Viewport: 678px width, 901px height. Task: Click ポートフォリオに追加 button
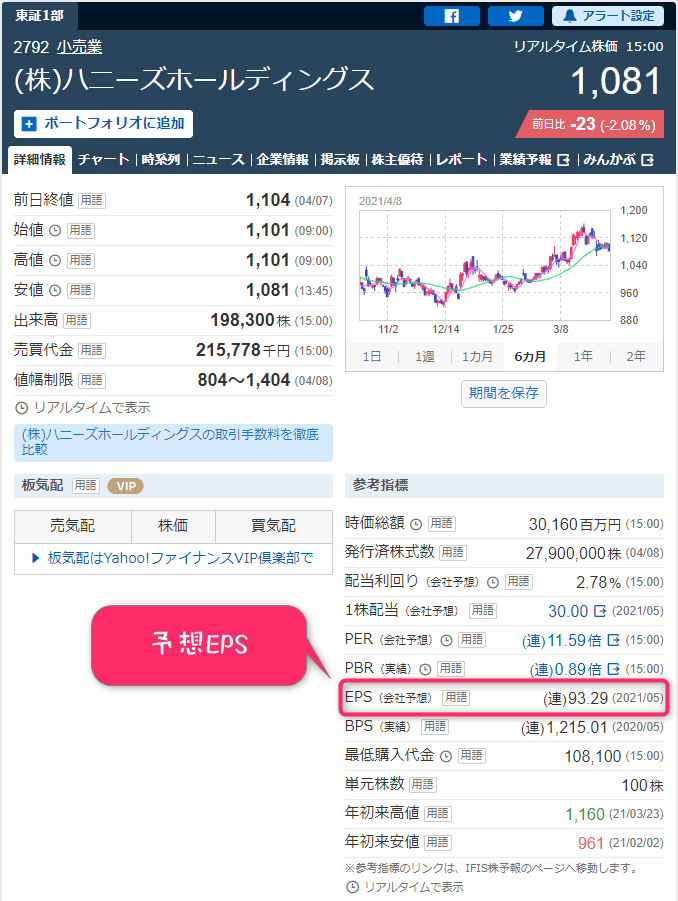click(x=103, y=124)
